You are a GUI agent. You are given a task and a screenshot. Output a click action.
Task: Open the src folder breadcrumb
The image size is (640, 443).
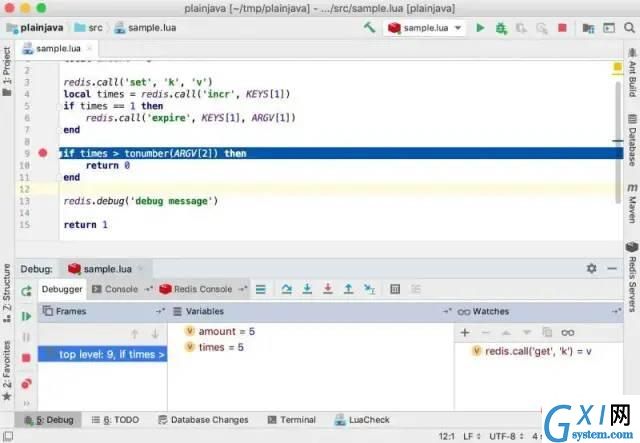coord(89,28)
